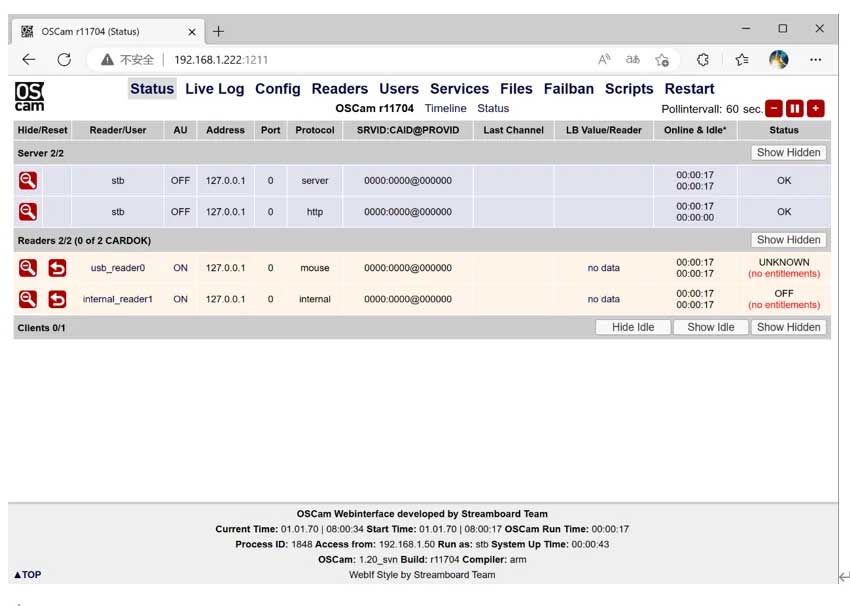
Task: Reset the internal_reader1 reader
Action: coord(57,299)
